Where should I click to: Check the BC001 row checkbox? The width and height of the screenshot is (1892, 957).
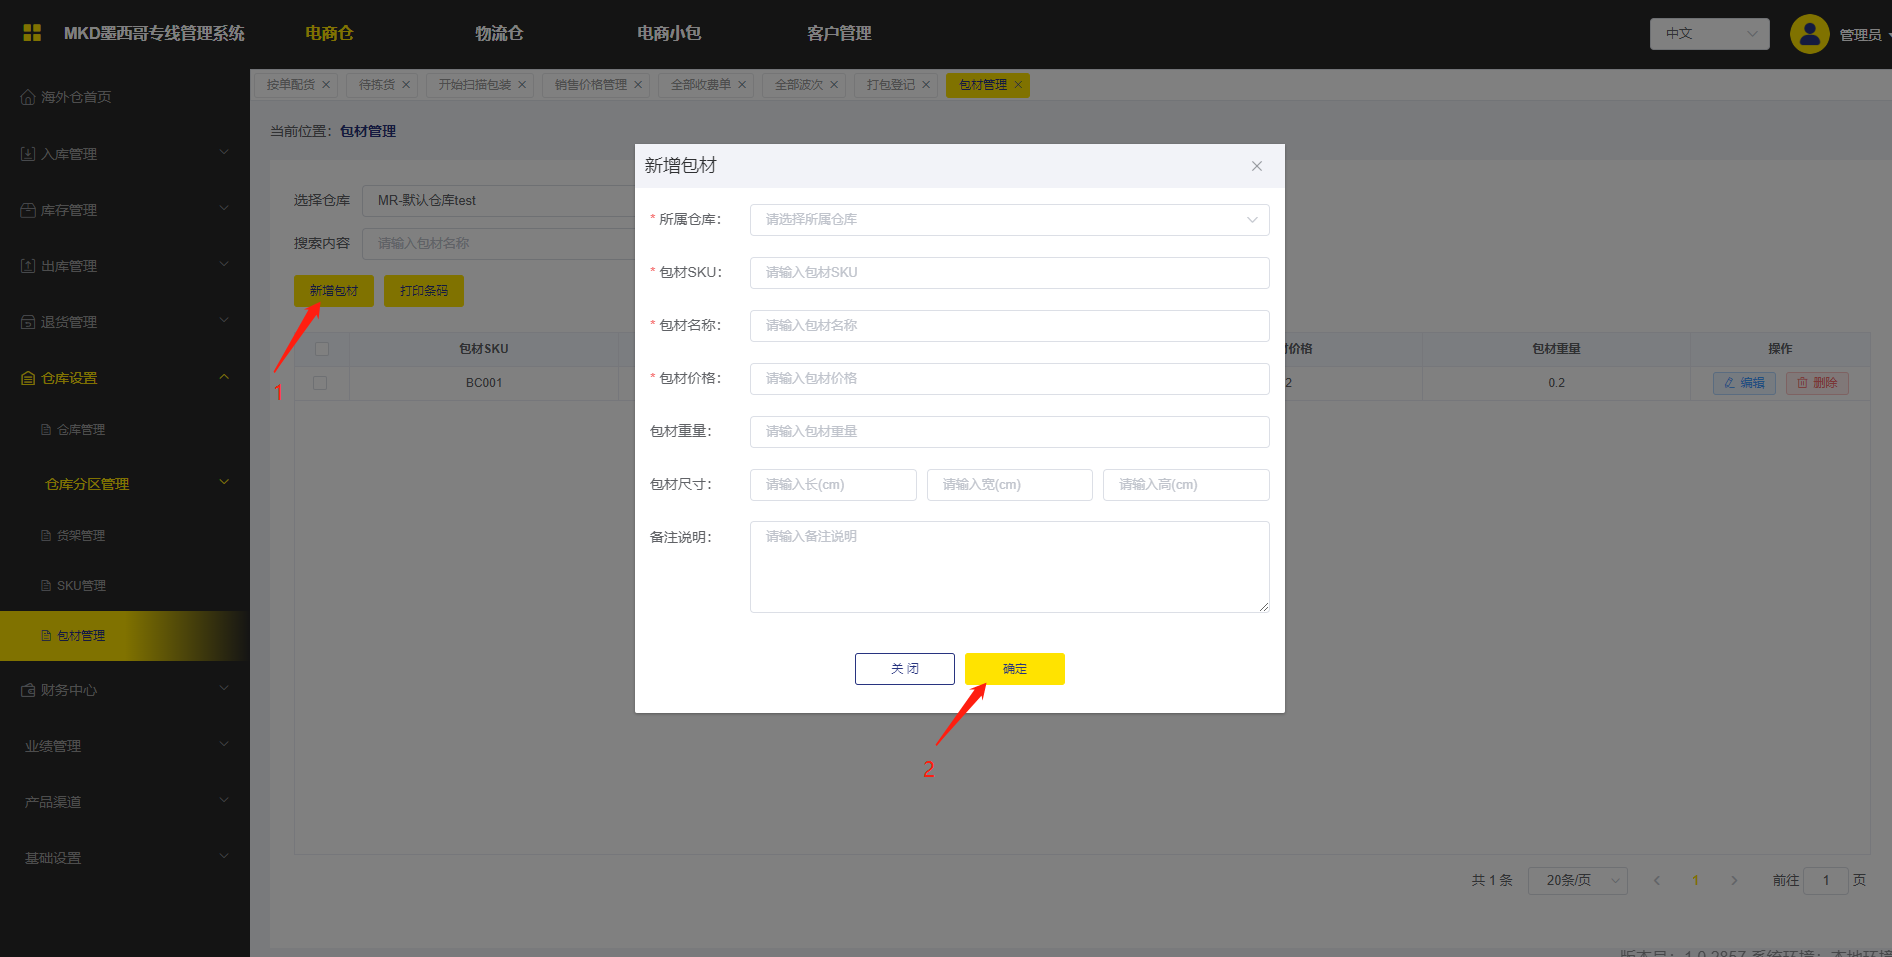click(320, 383)
